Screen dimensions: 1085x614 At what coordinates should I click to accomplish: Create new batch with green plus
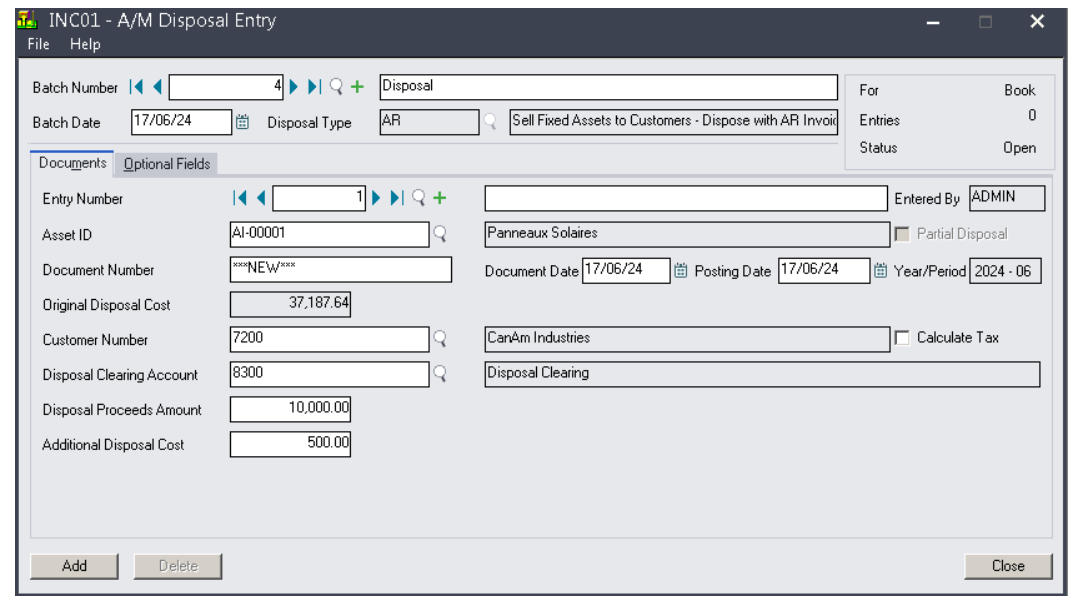357,87
